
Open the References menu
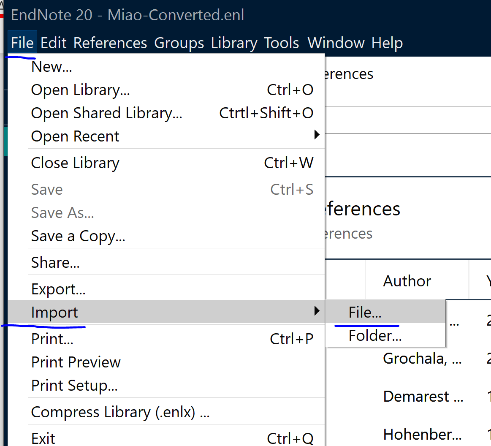(x=110, y=43)
